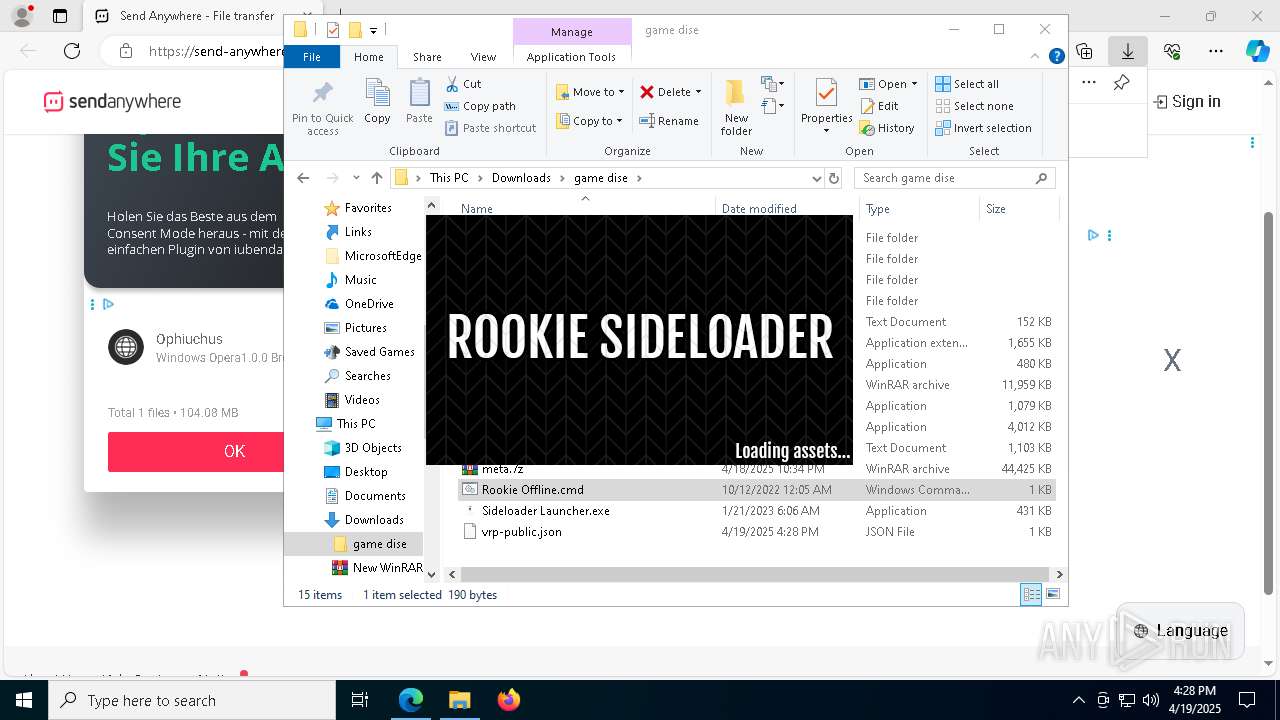Click Invert selection
Screen dimensions: 1280x720
[x=983, y=128]
